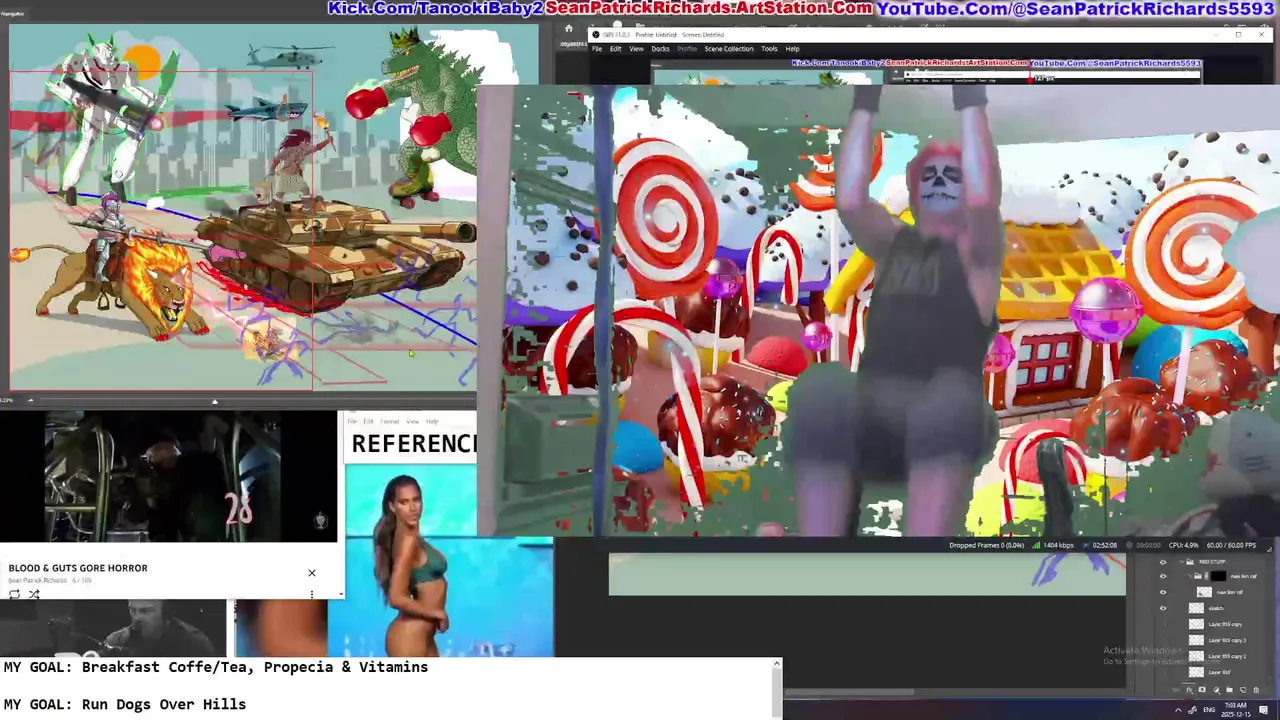
Task: Hide the new lion ref layer
Action: tap(1163, 592)
